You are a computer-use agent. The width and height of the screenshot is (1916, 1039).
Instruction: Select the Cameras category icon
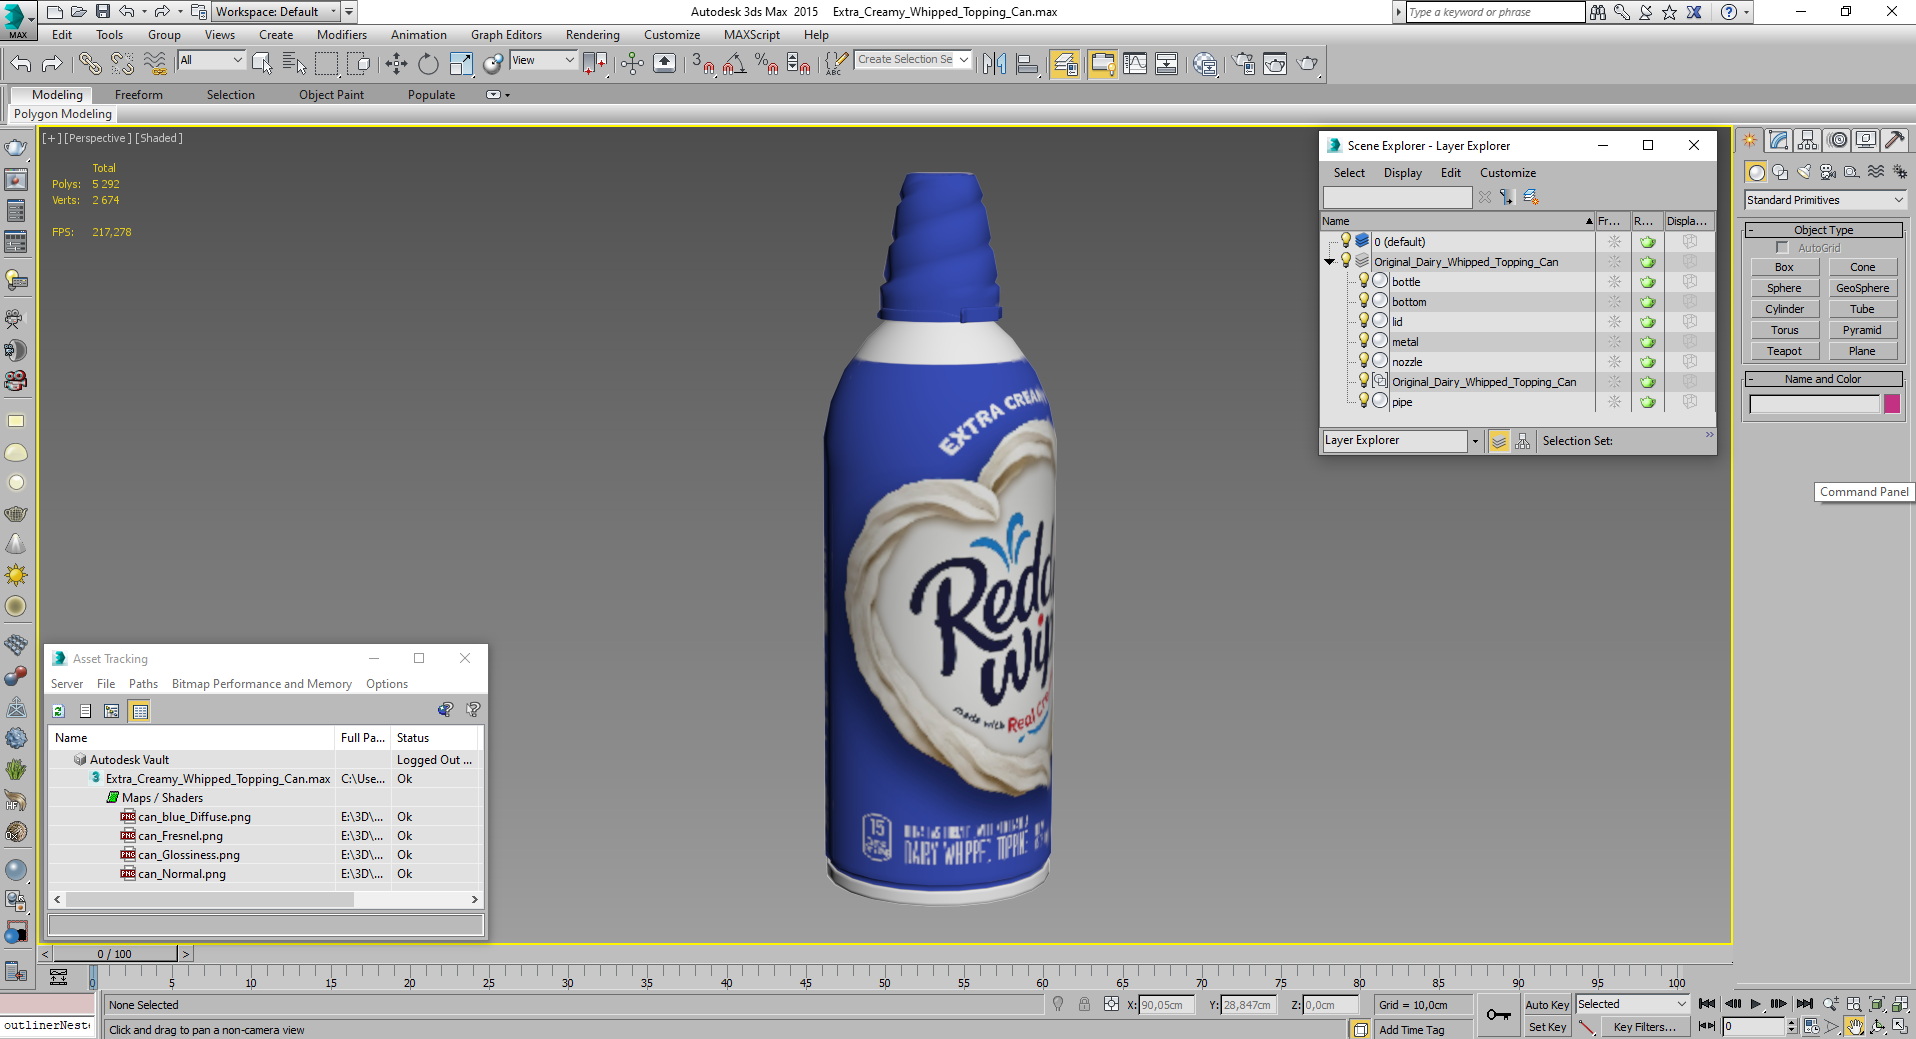pos(1828,172)
